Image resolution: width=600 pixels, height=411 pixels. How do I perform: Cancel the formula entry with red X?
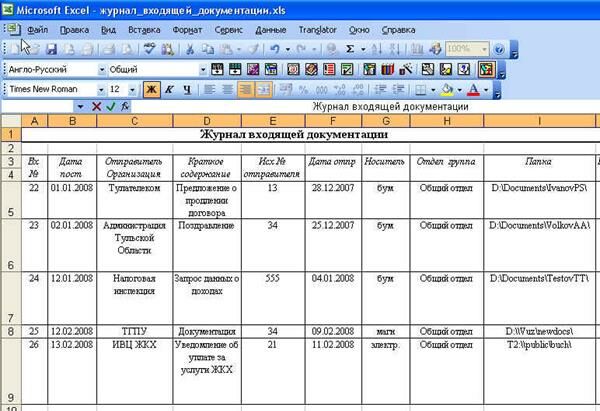(x=97, y=106)
